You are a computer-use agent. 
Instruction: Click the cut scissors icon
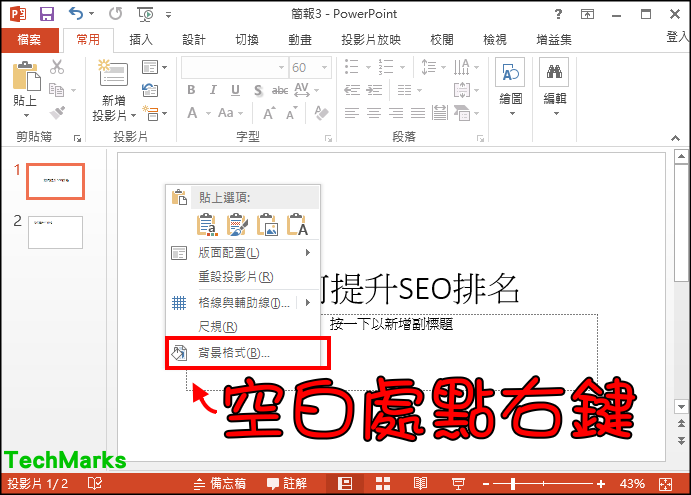[57, 67]
